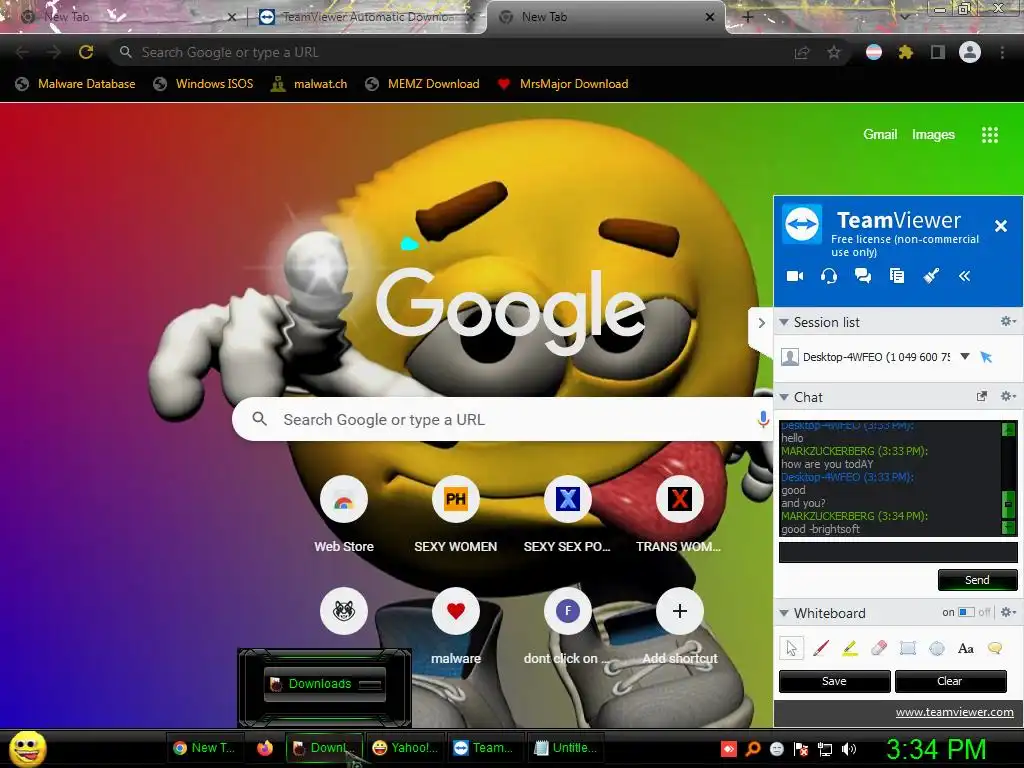Open the www.teamviewer.com link
The width and height of the screenshot is (1024, 768).
tap(954, 712)
